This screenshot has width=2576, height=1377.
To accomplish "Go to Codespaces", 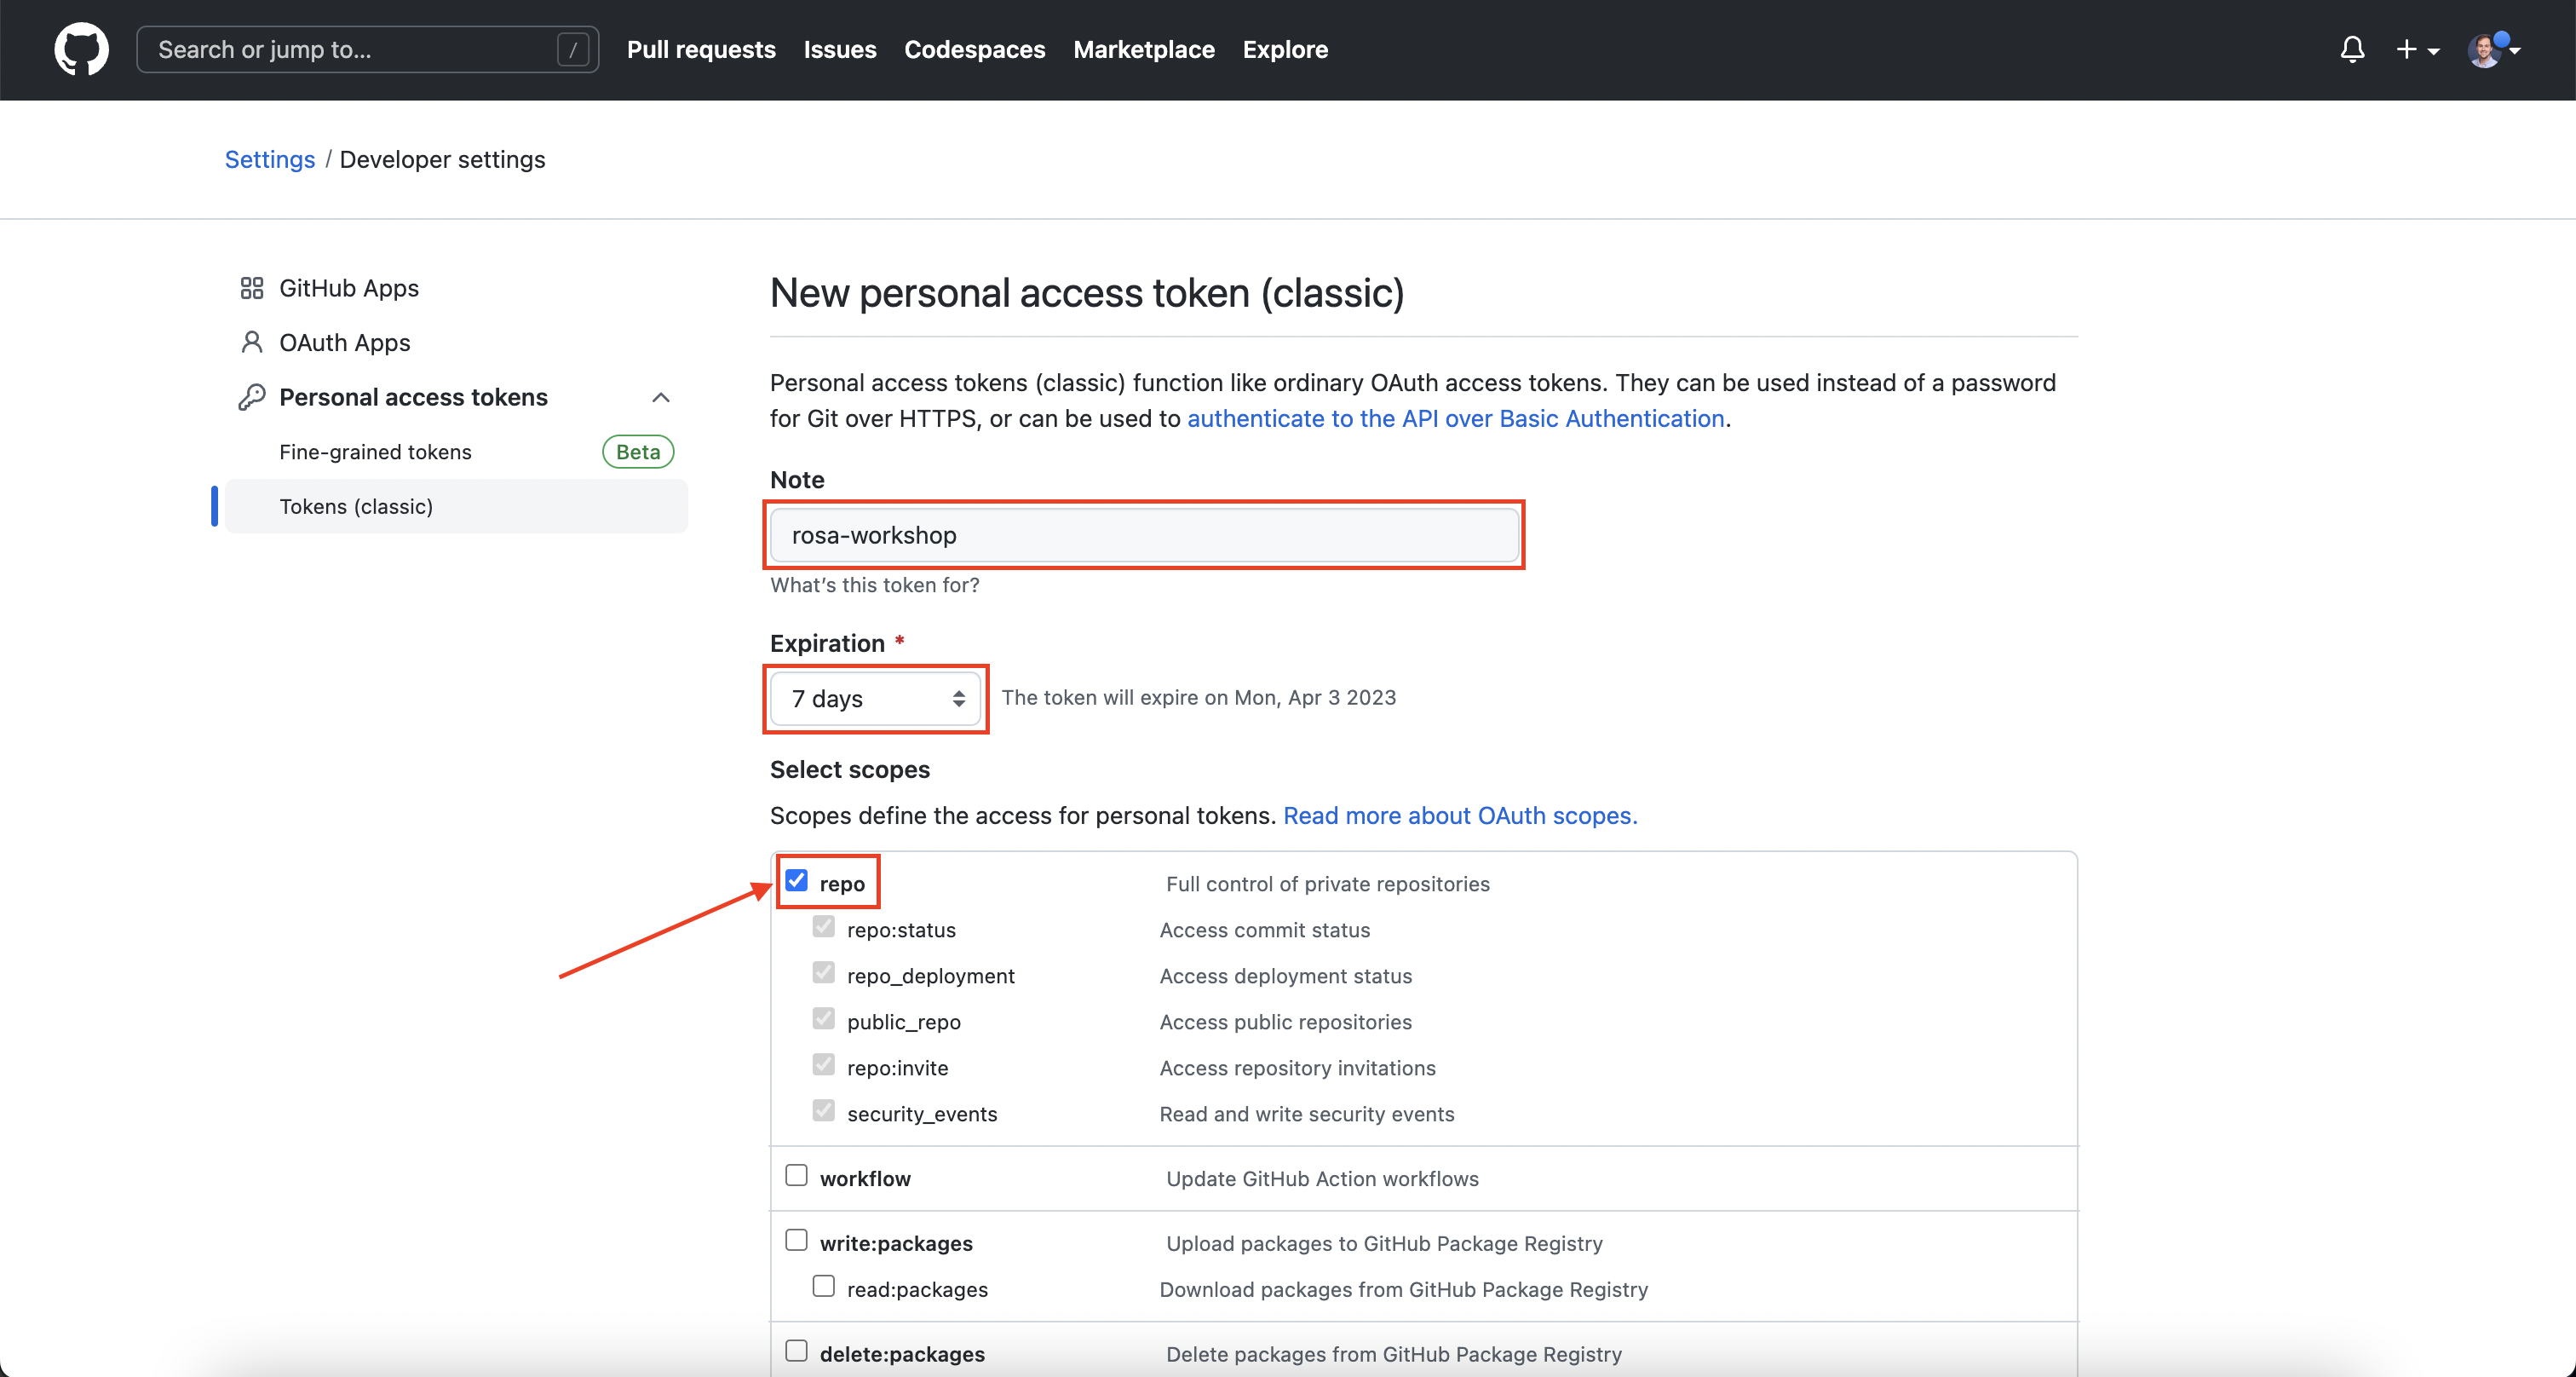I will 974,49.
